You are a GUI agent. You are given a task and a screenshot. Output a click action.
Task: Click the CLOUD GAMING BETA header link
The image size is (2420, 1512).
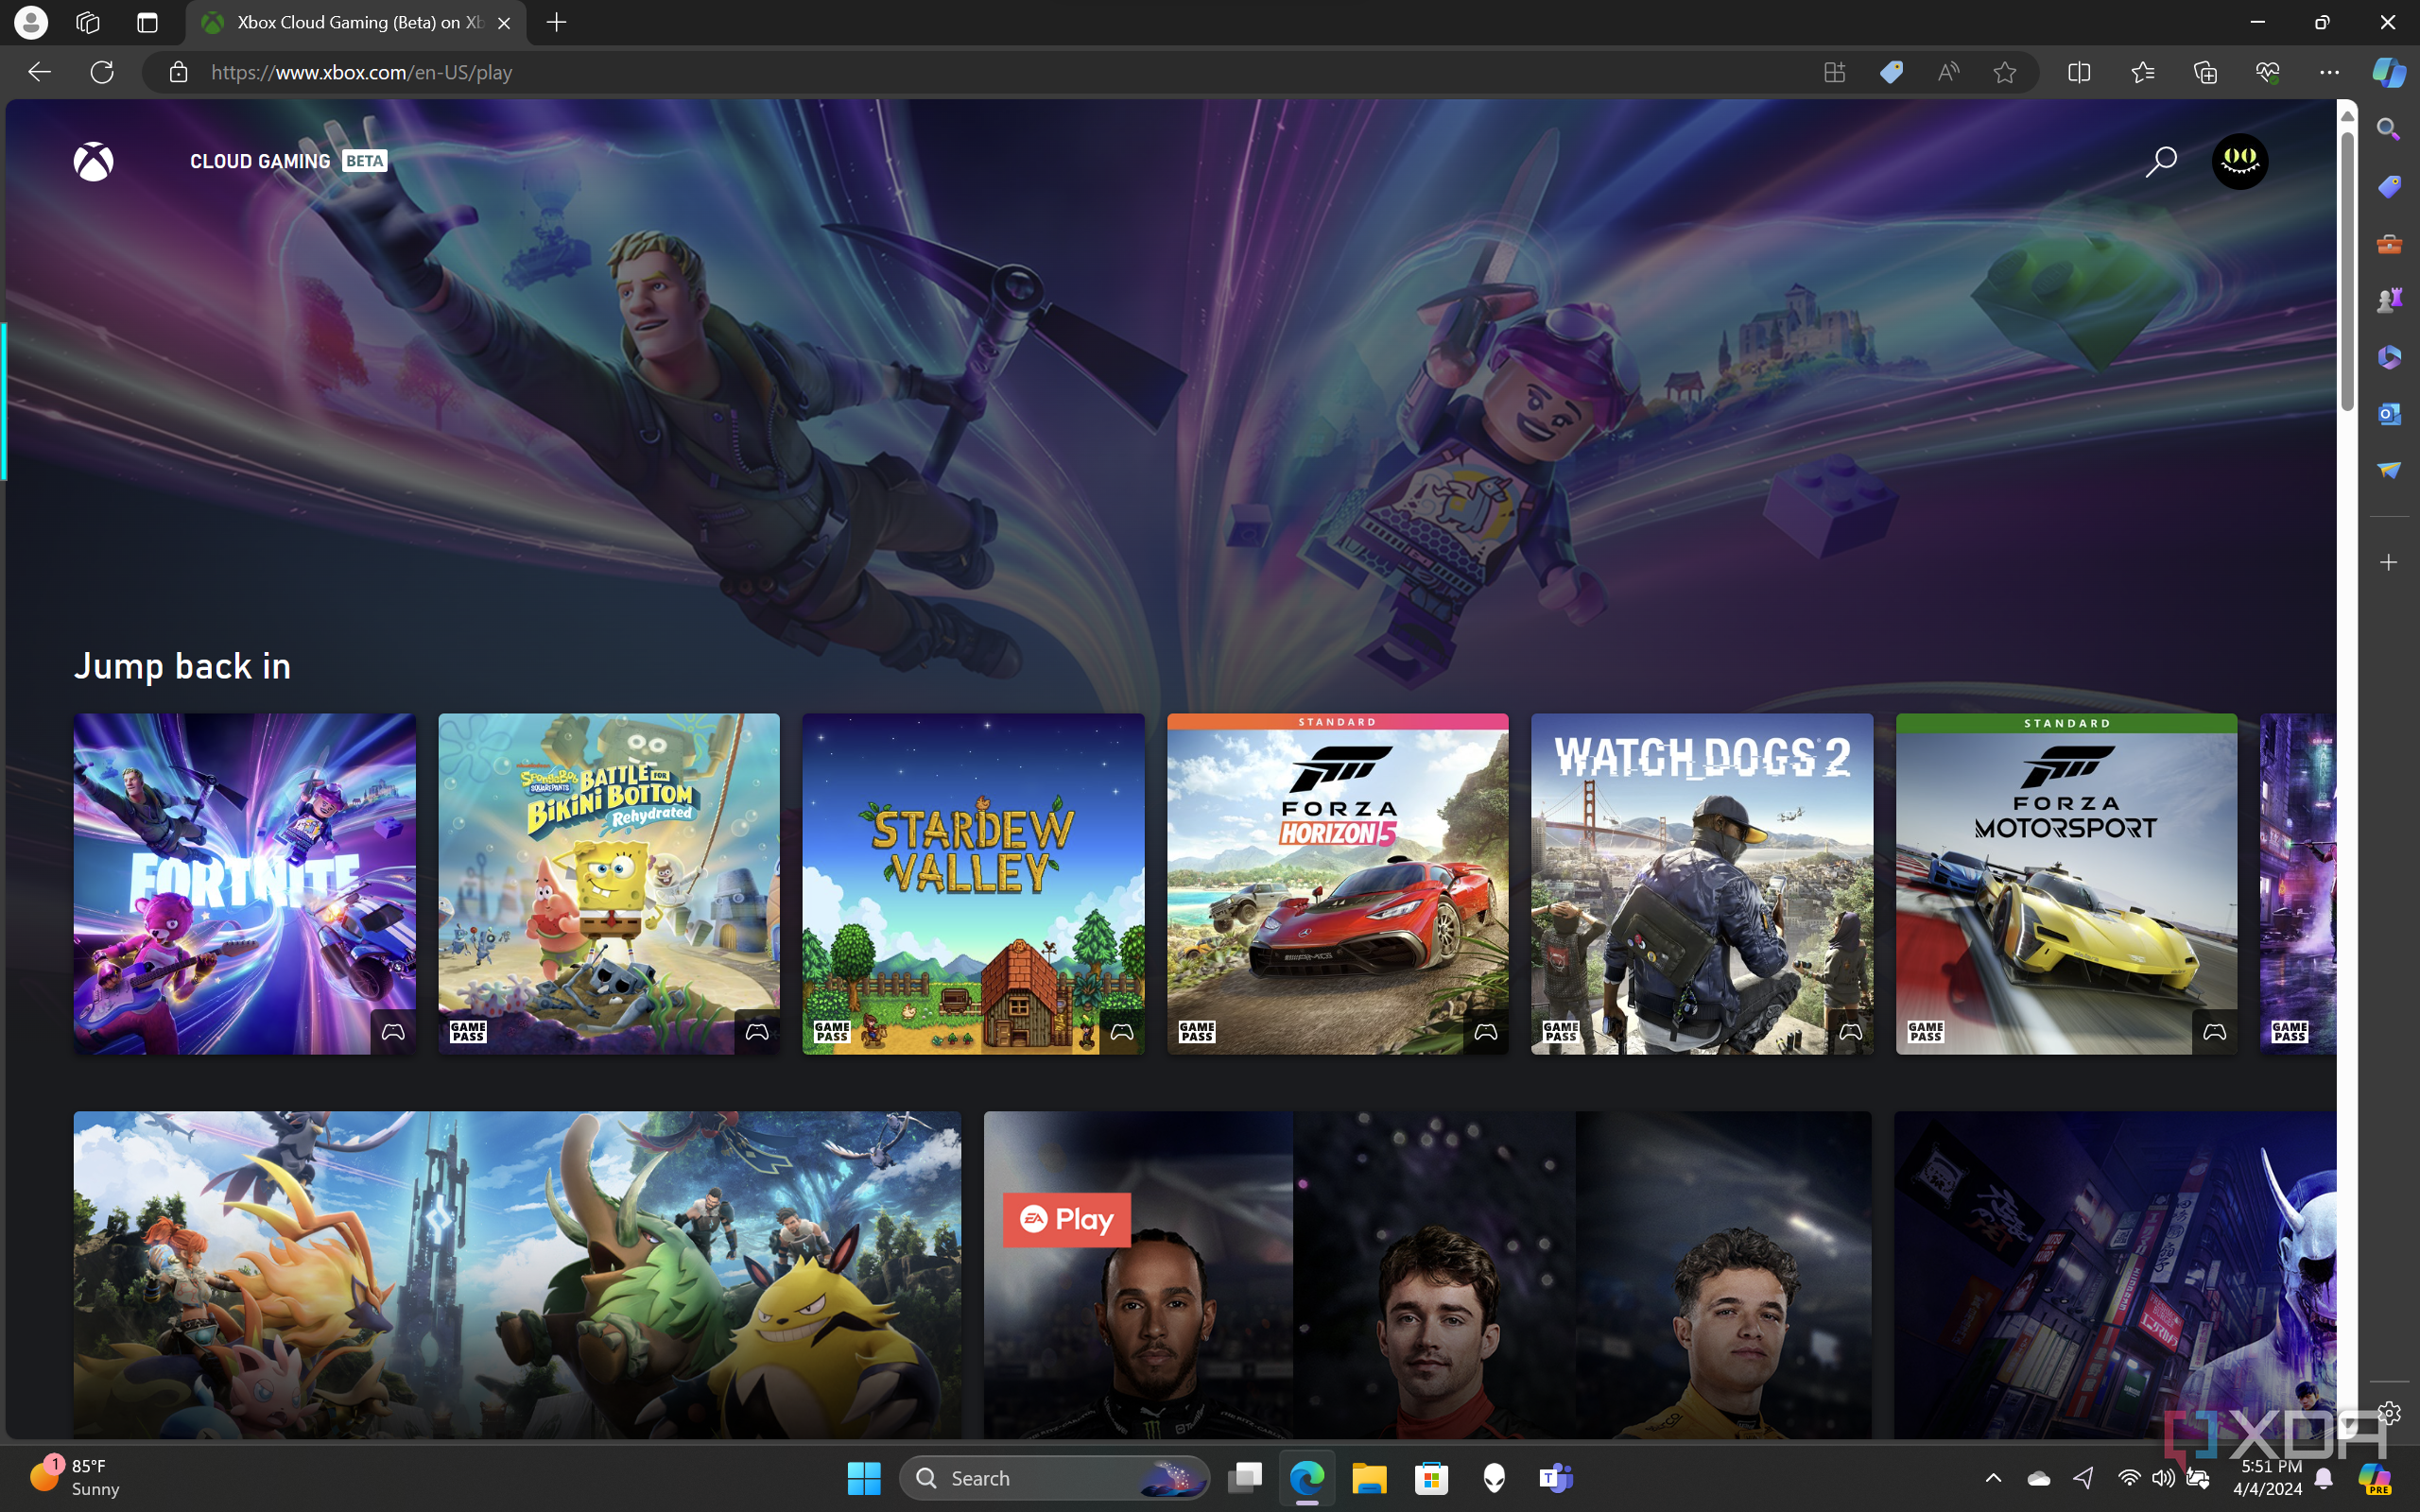pos(288,161)
